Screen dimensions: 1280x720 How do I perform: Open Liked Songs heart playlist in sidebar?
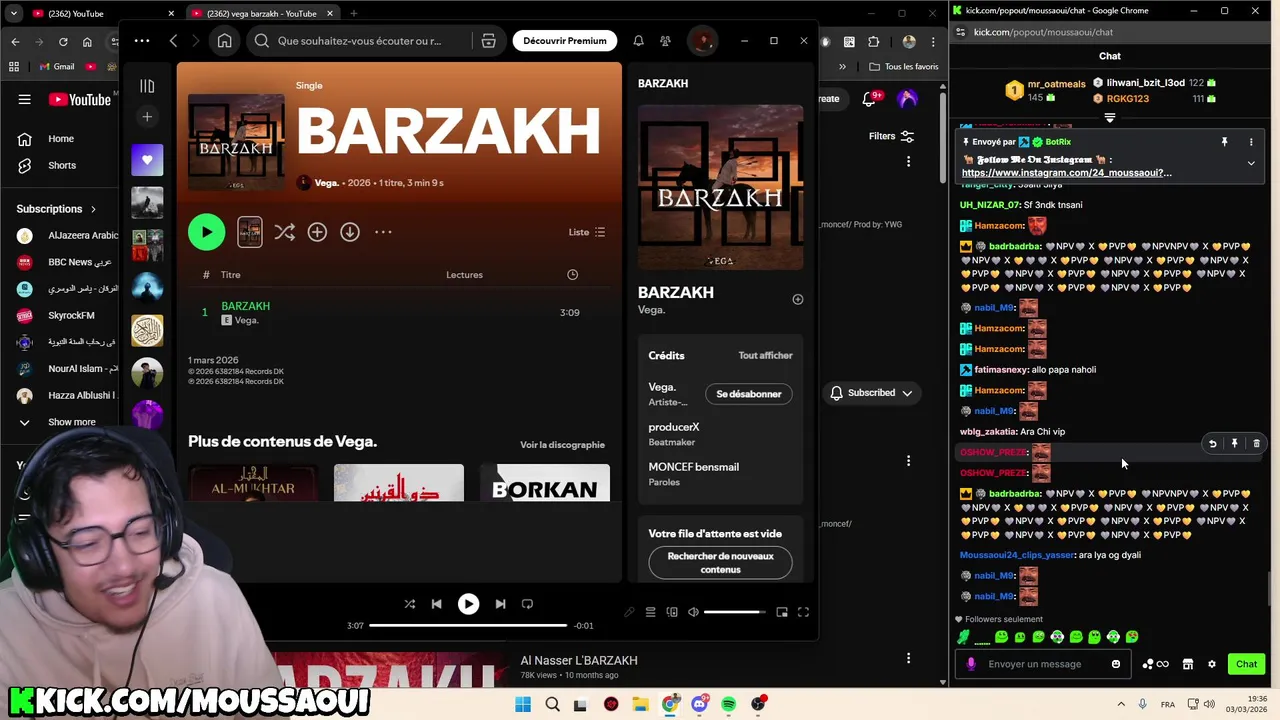pyautogui.click(x=147, y=160)
